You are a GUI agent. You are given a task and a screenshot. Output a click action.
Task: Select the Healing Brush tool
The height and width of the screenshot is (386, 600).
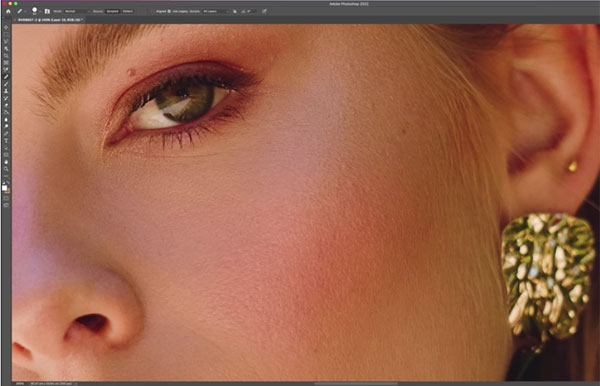[x=6, y=77]
